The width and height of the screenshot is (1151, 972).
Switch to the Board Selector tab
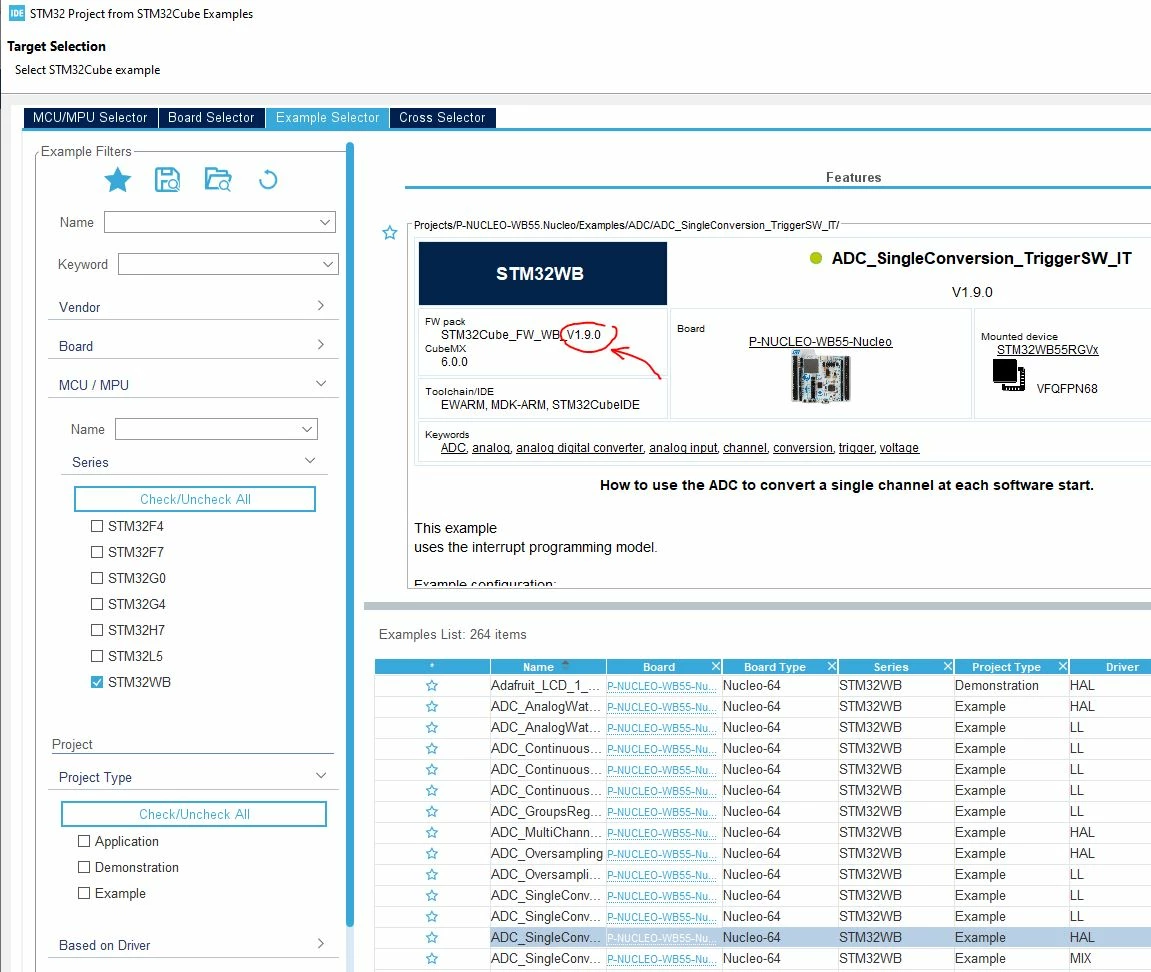pyautogui.click(x=211, y=117)
